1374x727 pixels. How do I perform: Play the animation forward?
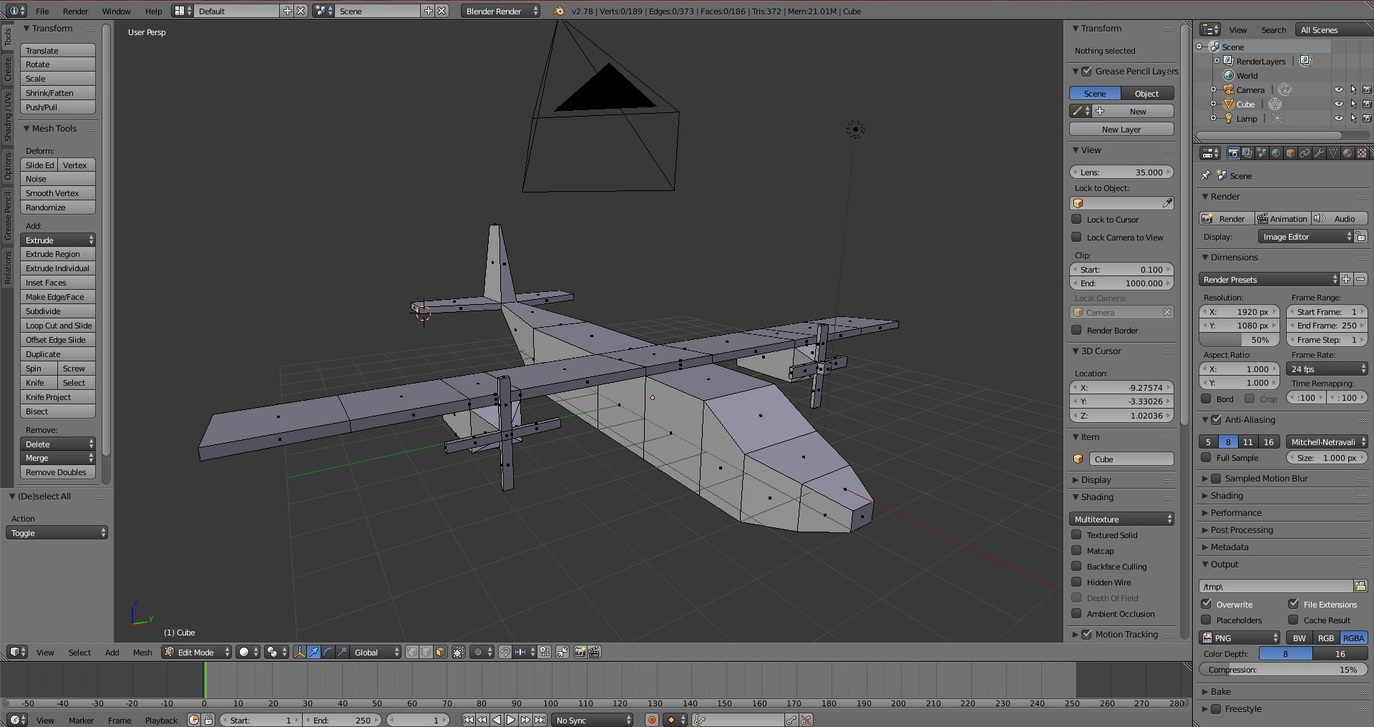point(511,720)
